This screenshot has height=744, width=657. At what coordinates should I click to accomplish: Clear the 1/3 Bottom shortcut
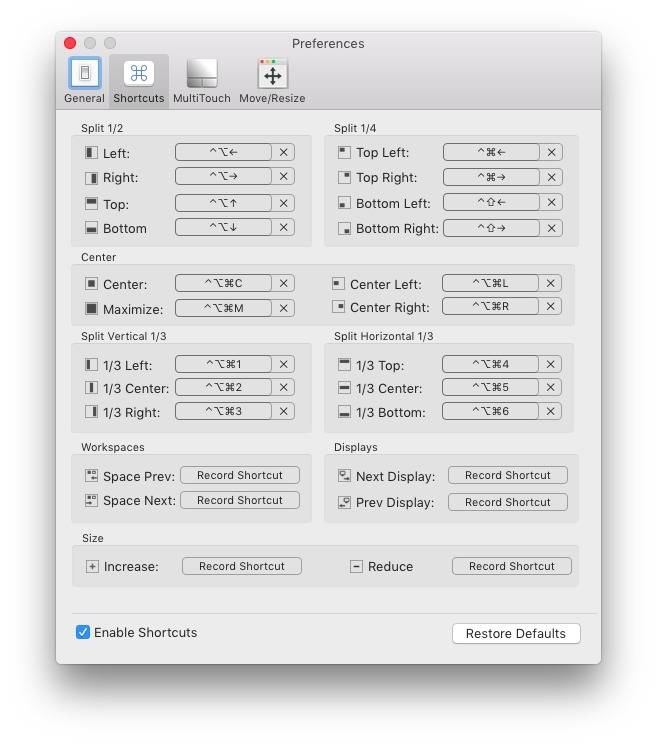551,411
